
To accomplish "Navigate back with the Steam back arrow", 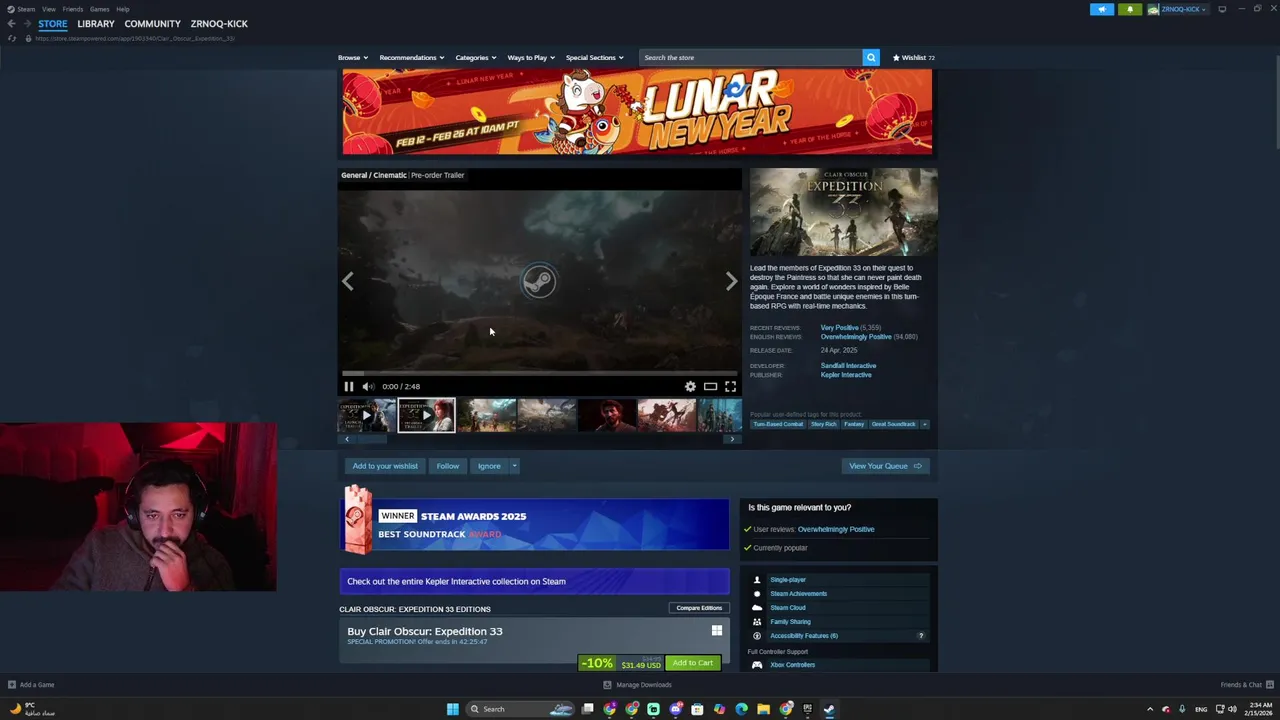I will [x=11, y=24].
